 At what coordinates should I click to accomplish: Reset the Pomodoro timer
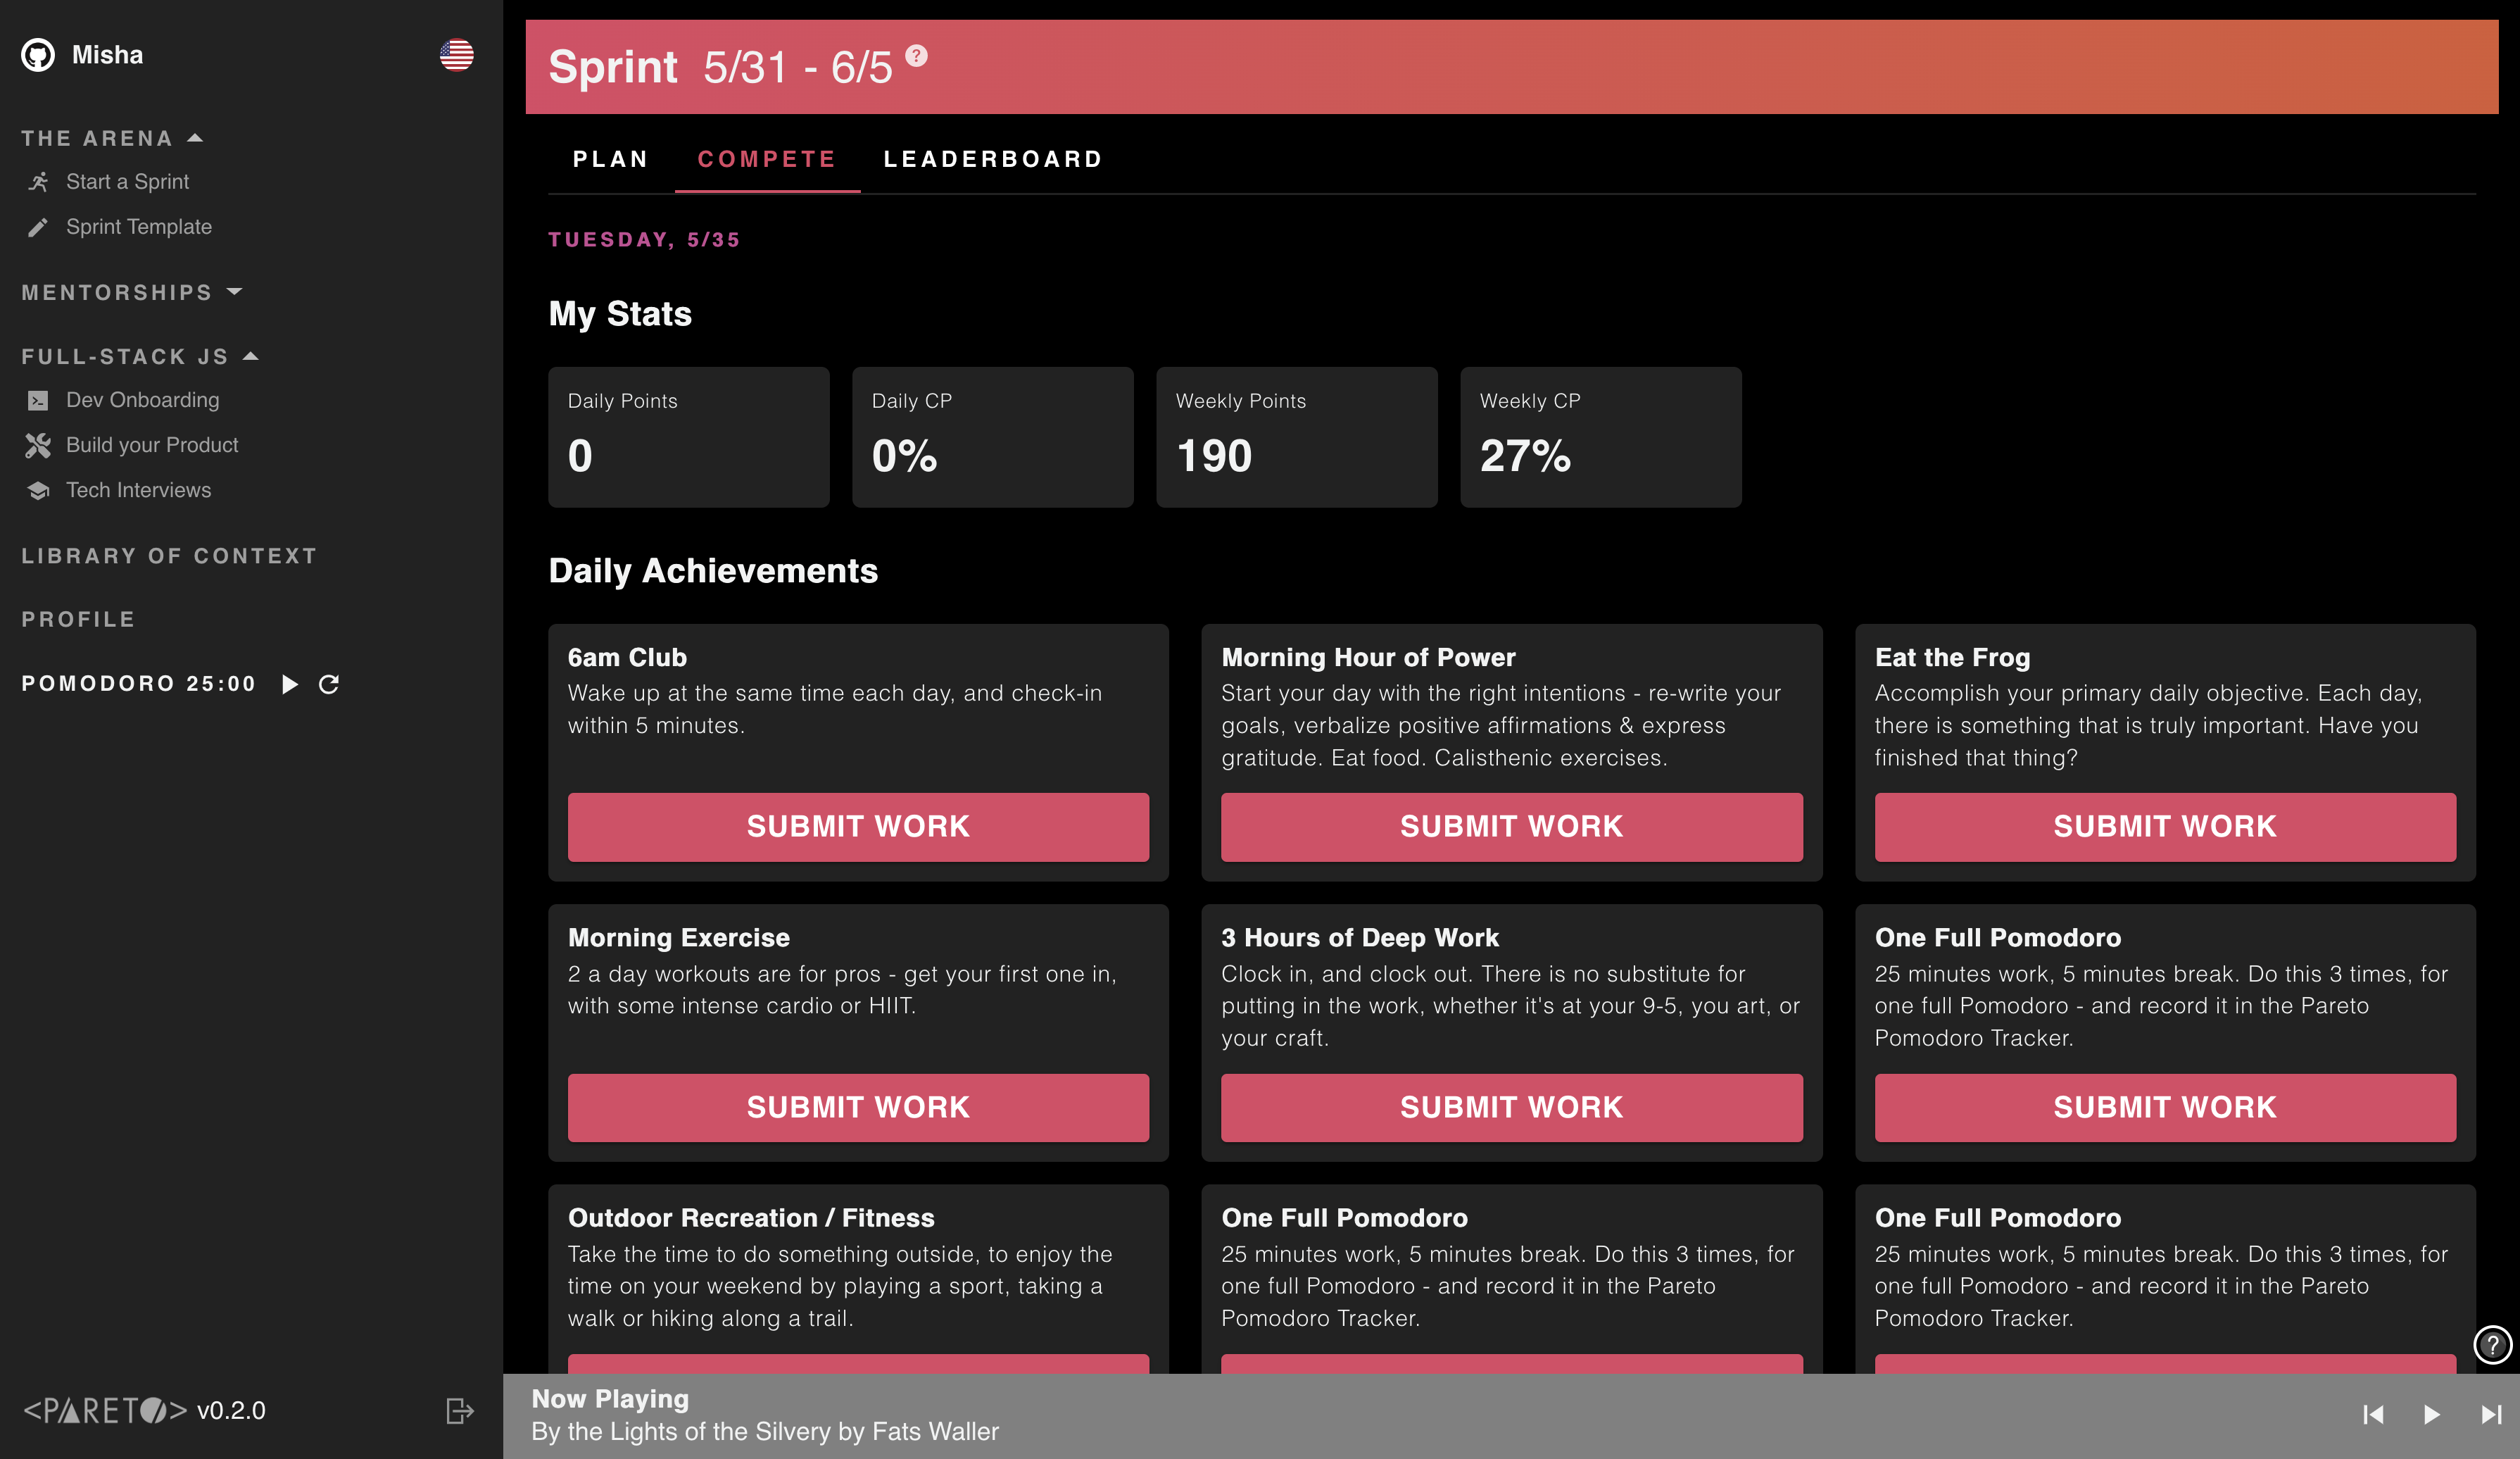tap(329, 684)
